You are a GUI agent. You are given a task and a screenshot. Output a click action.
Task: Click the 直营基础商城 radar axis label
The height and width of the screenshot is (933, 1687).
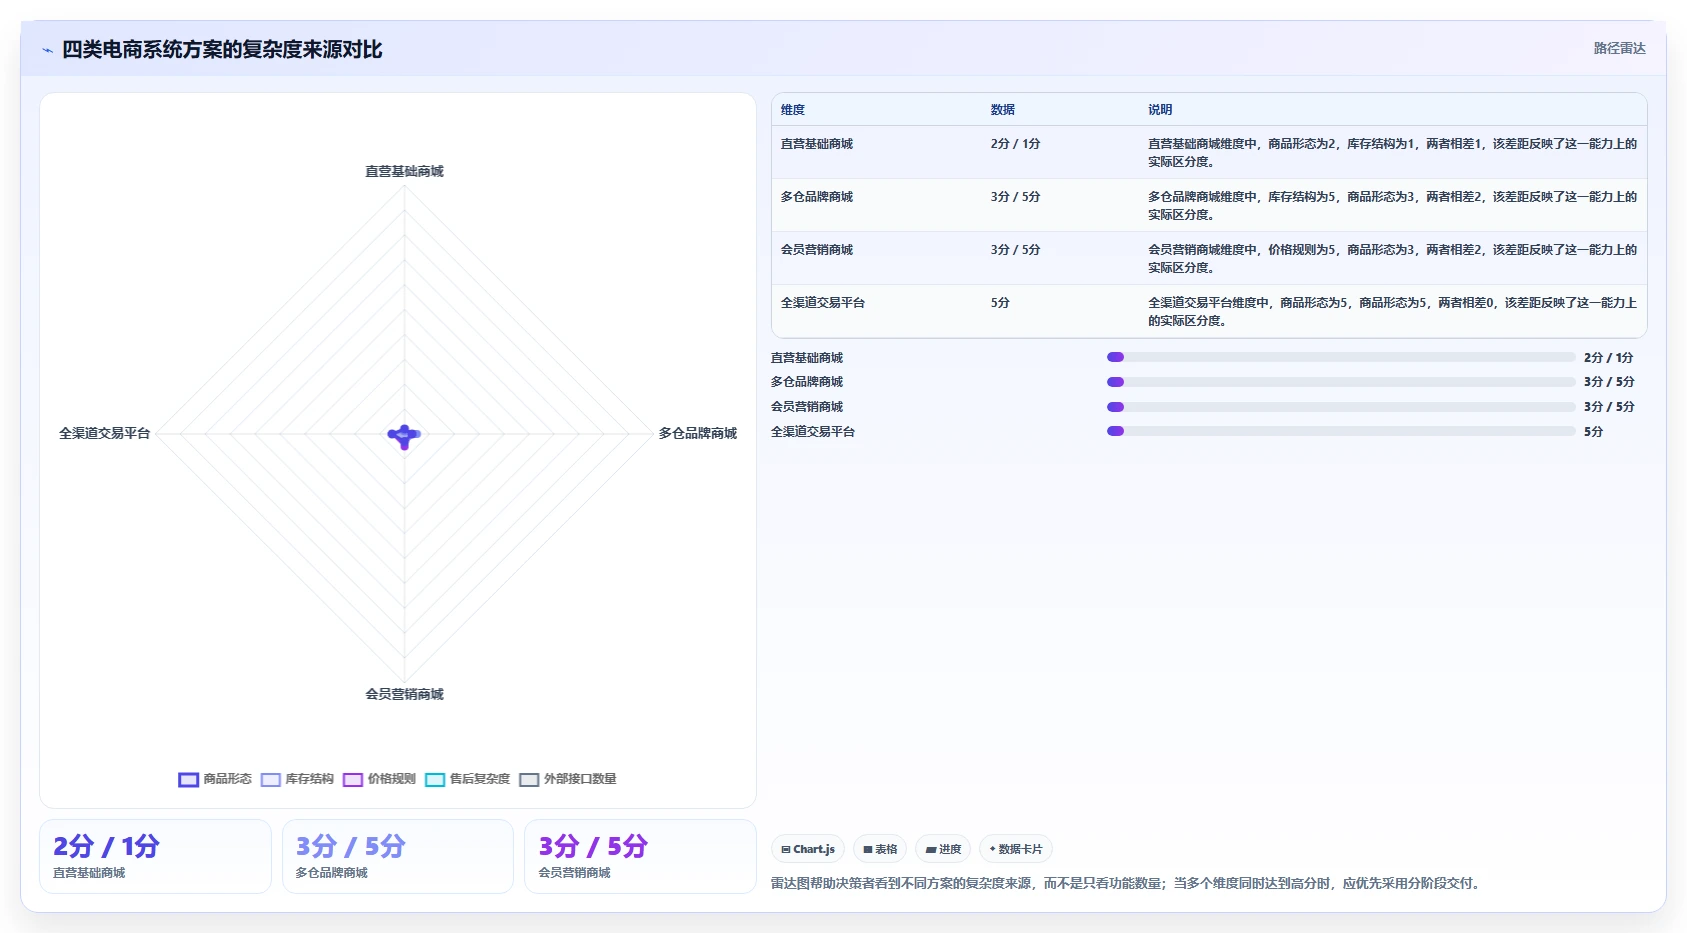pyautogui.click(x=404, y=172)
